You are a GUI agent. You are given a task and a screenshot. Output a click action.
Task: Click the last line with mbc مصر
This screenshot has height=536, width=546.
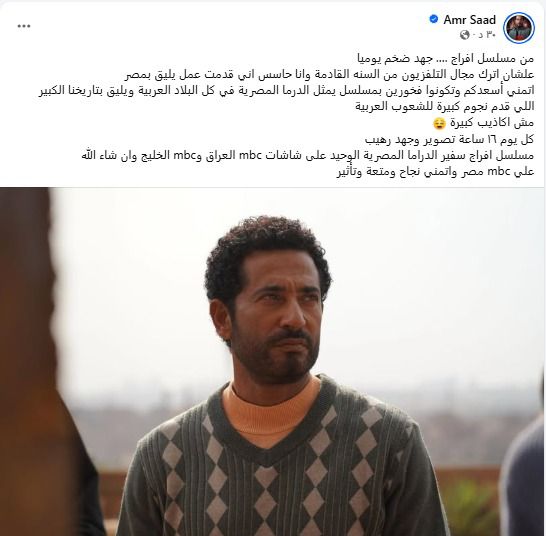click(x=435, y=172)
